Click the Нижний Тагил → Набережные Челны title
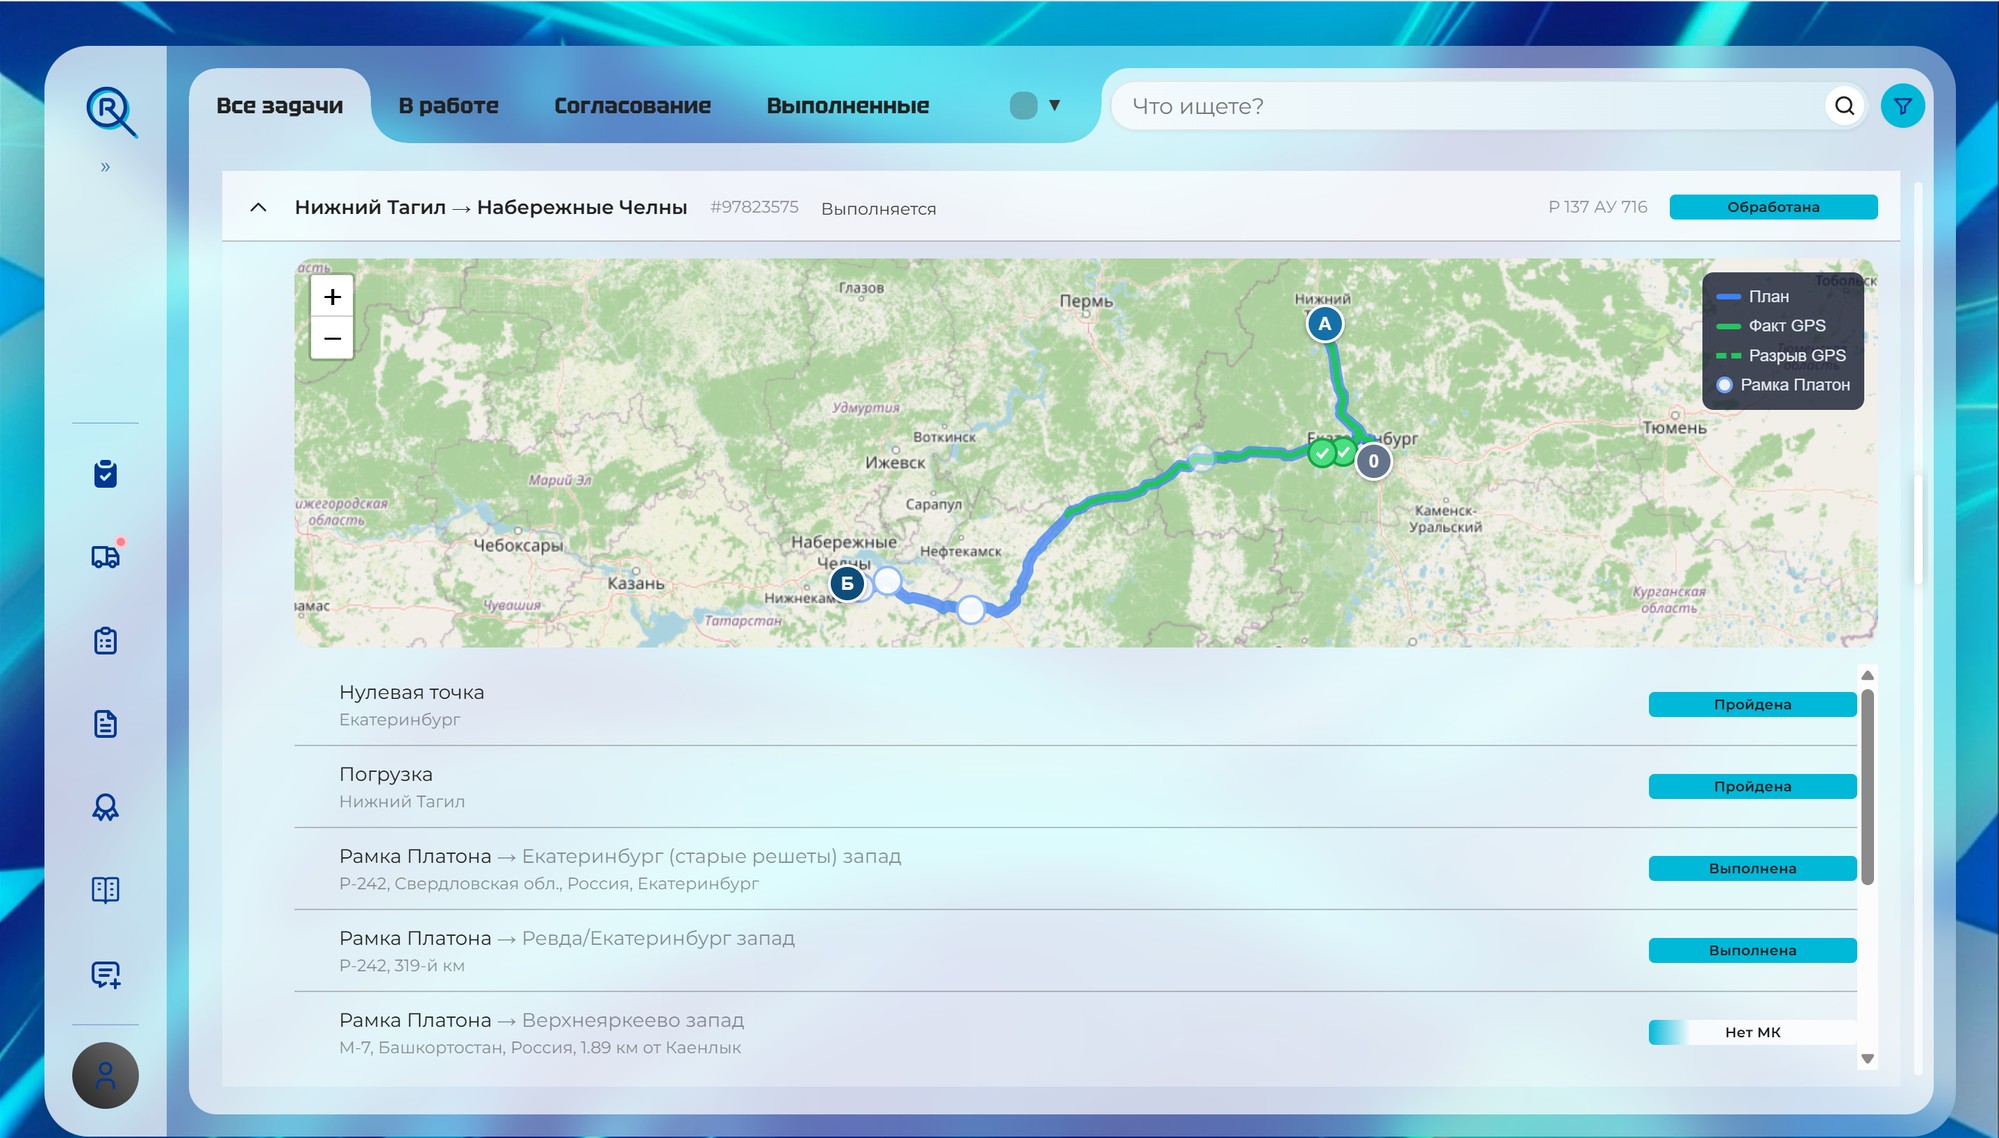This screenshot has height=1138, width=1999. pos(491,207)
